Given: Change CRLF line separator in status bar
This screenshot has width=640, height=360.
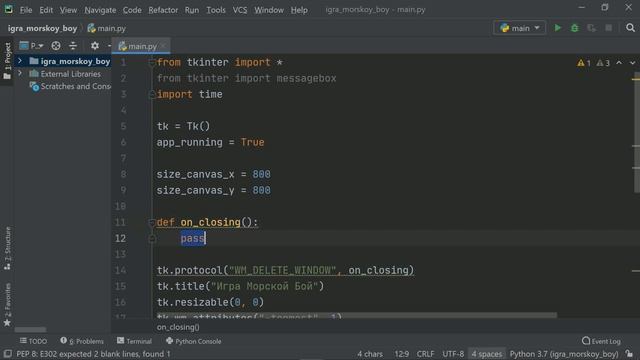Looking at the screenshot, I should point(425,354).
